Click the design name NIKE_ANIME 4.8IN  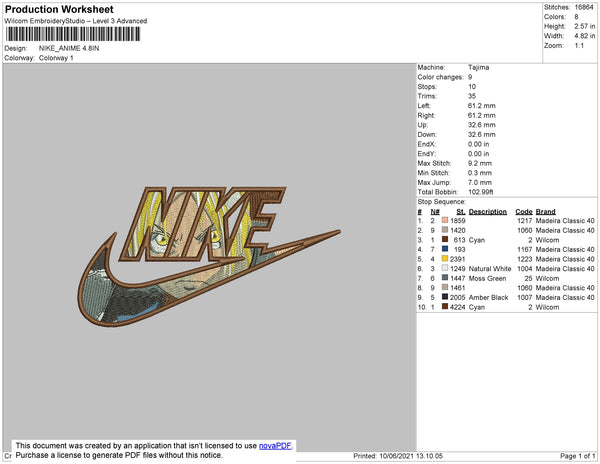69,48
